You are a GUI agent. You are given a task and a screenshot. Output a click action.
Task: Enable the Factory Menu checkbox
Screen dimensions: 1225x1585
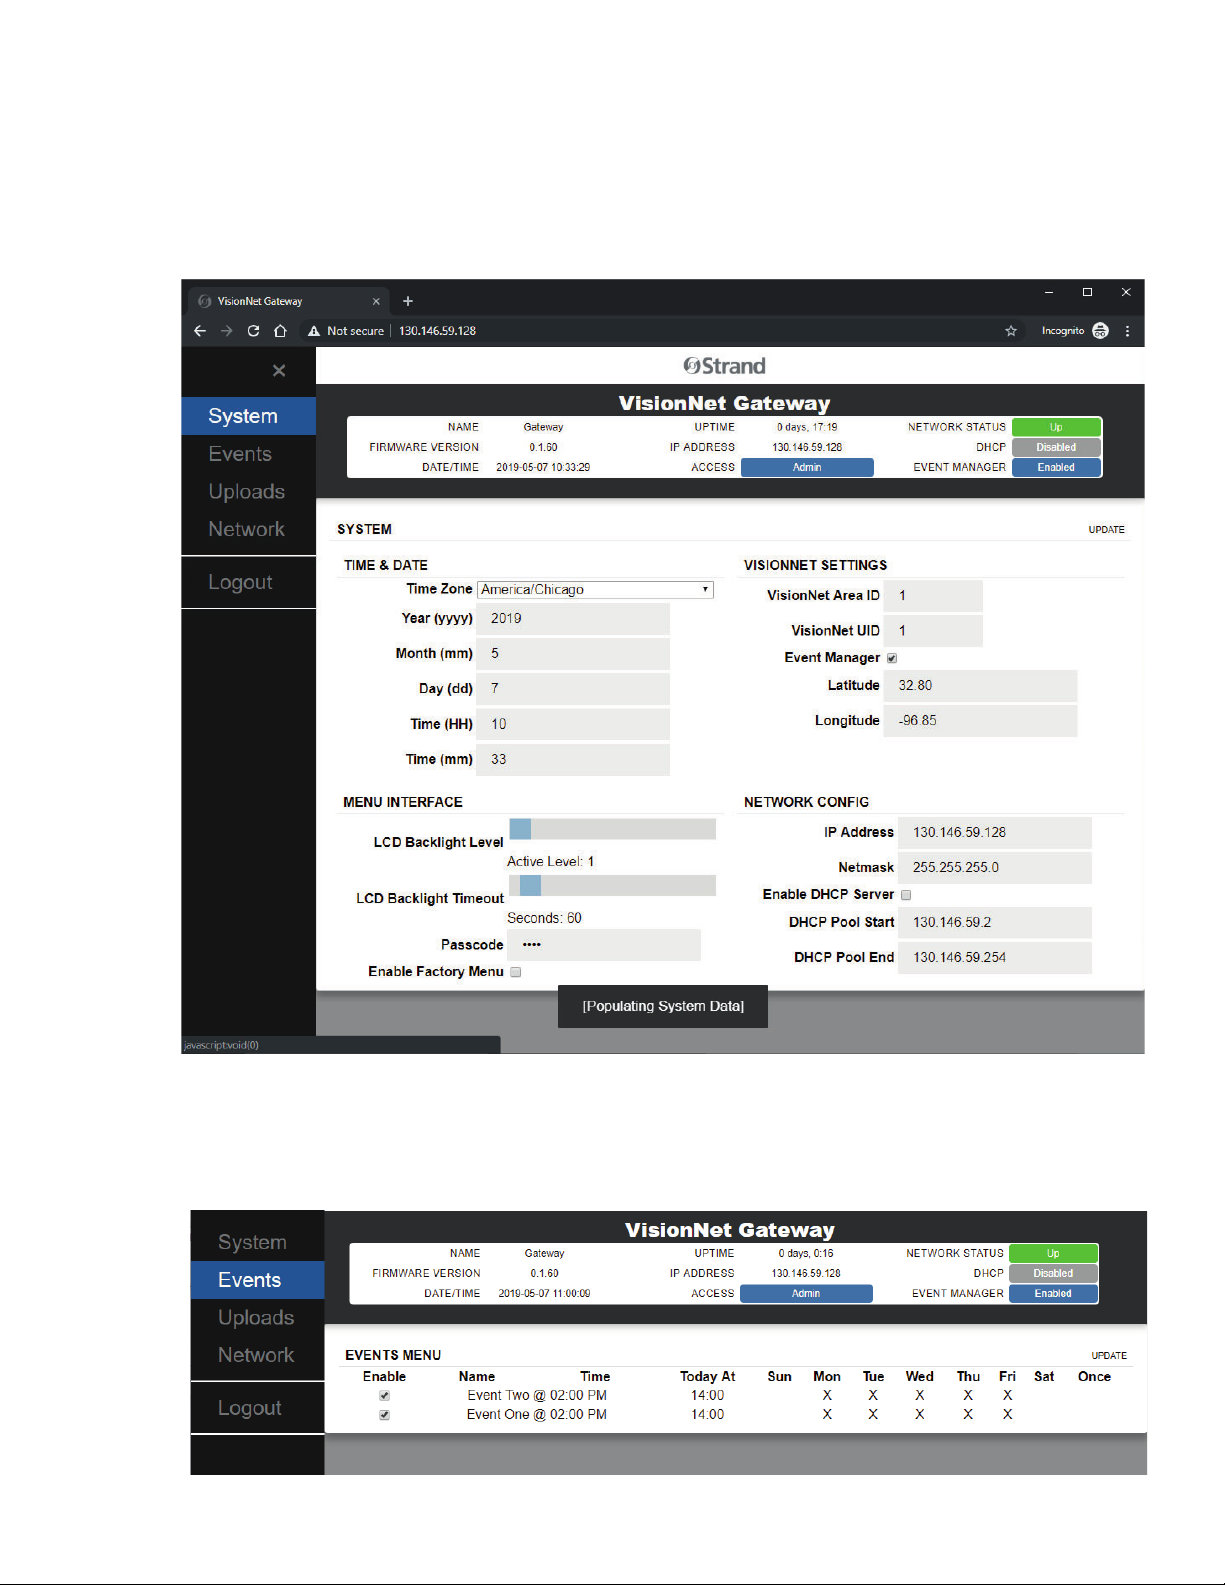click(x=516, y=972)
